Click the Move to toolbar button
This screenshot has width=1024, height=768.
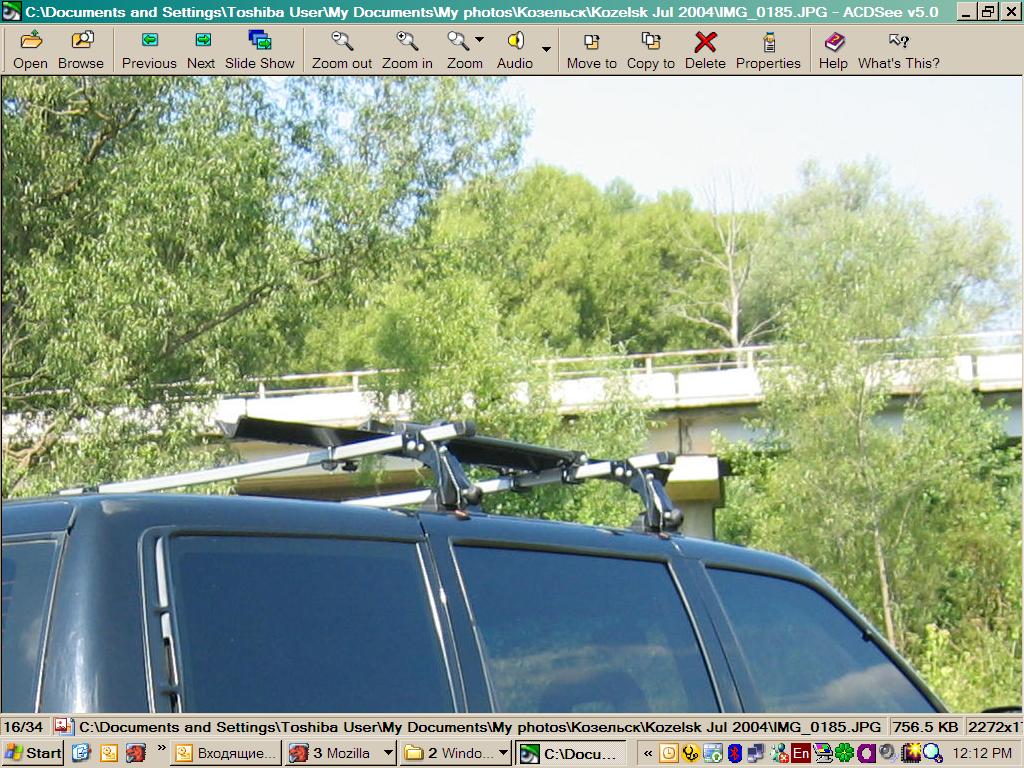click(592, 50)
